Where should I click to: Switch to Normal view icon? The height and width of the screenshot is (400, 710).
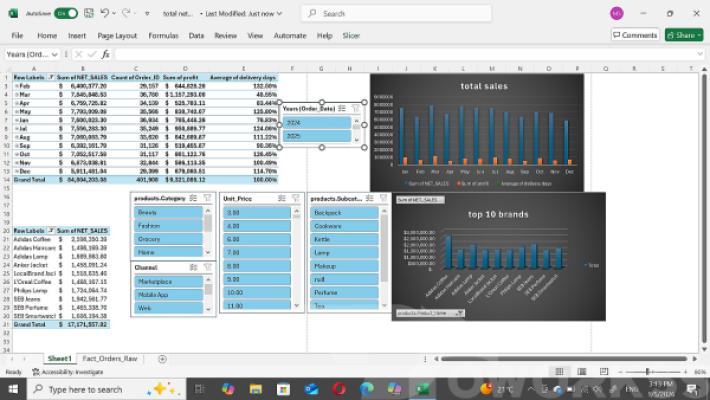560,371
